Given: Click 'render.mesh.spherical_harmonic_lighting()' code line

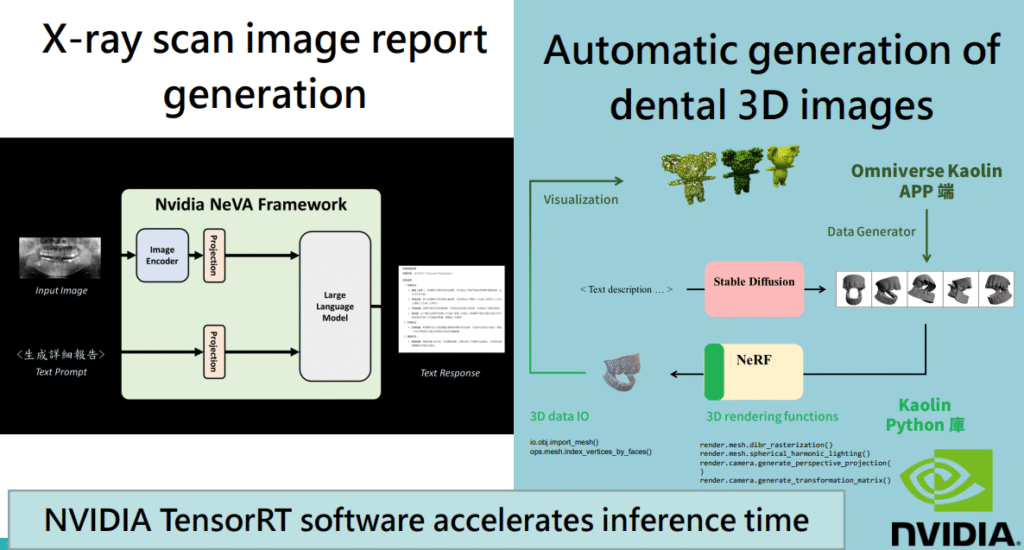Looking at the screenshot, I should (x=785, y=453).
